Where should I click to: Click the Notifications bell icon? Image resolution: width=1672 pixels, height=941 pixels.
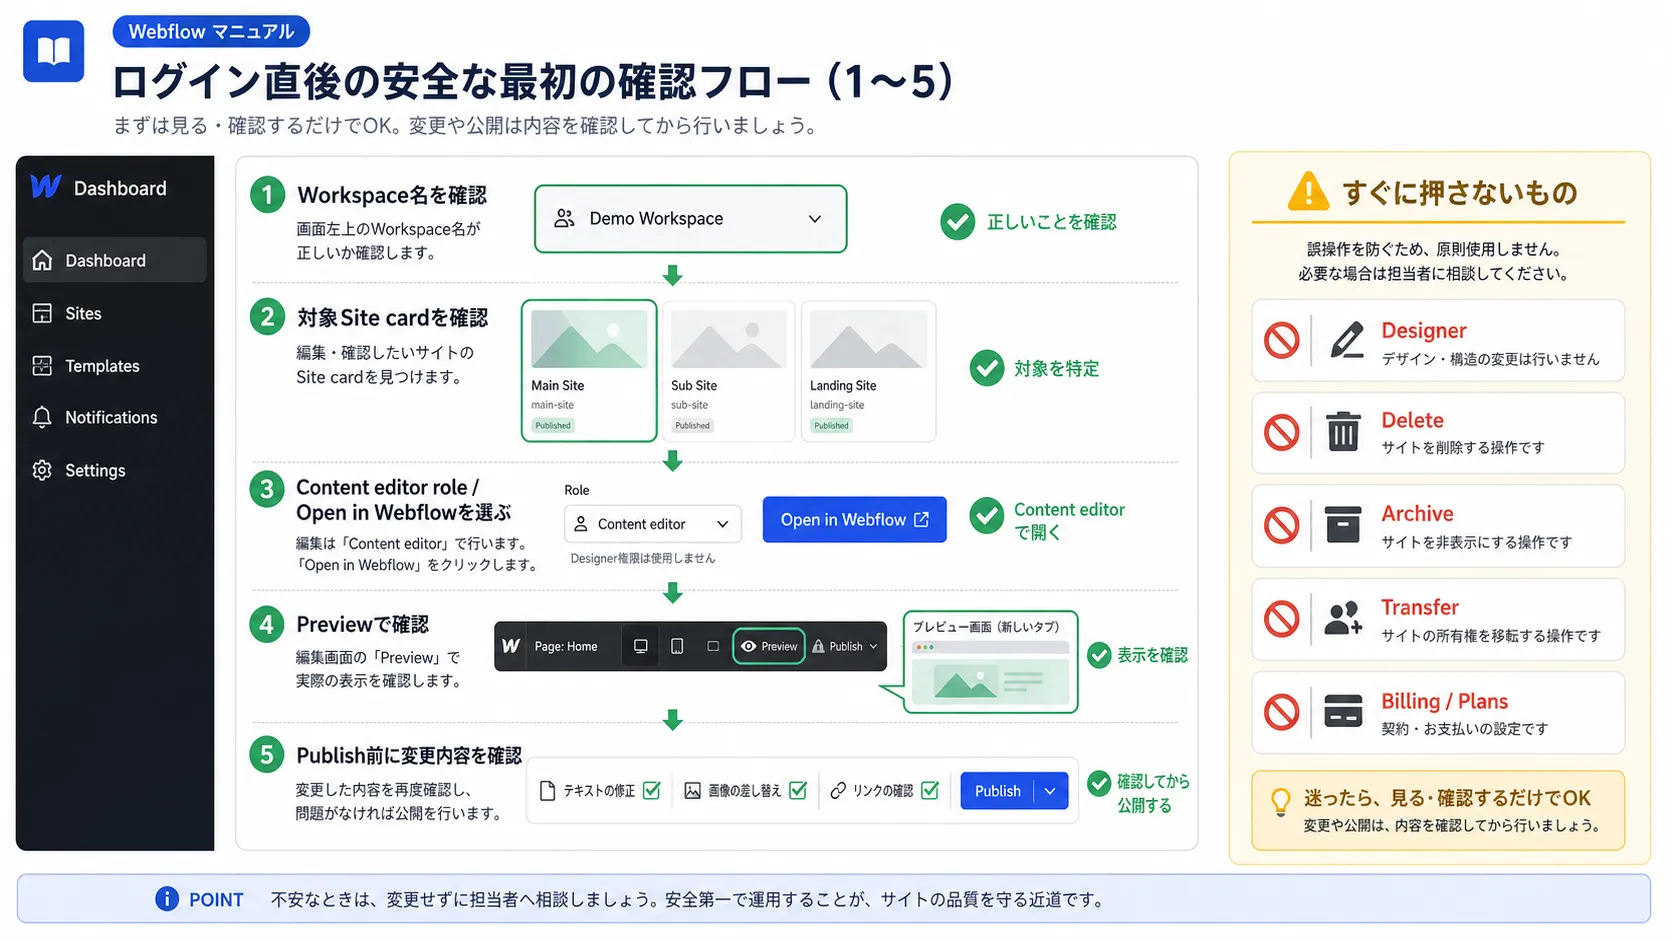pyautogui.click(x=42, y=417)
